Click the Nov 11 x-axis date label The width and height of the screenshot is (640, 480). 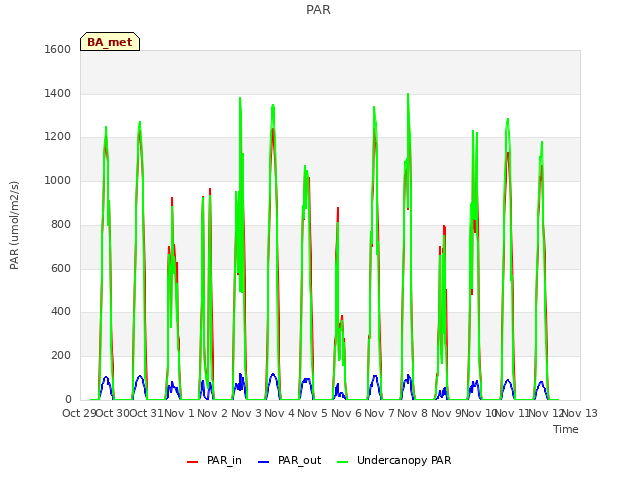click(513, 413)
